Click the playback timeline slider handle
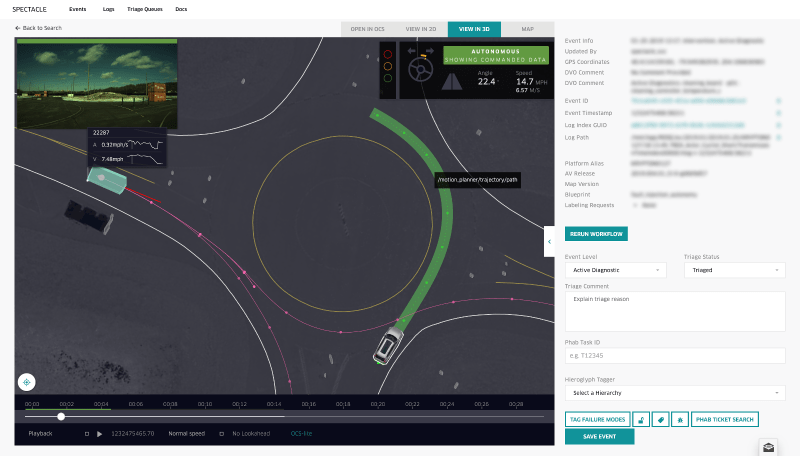Screen dimensions: 800x456 tap(61, 416)
